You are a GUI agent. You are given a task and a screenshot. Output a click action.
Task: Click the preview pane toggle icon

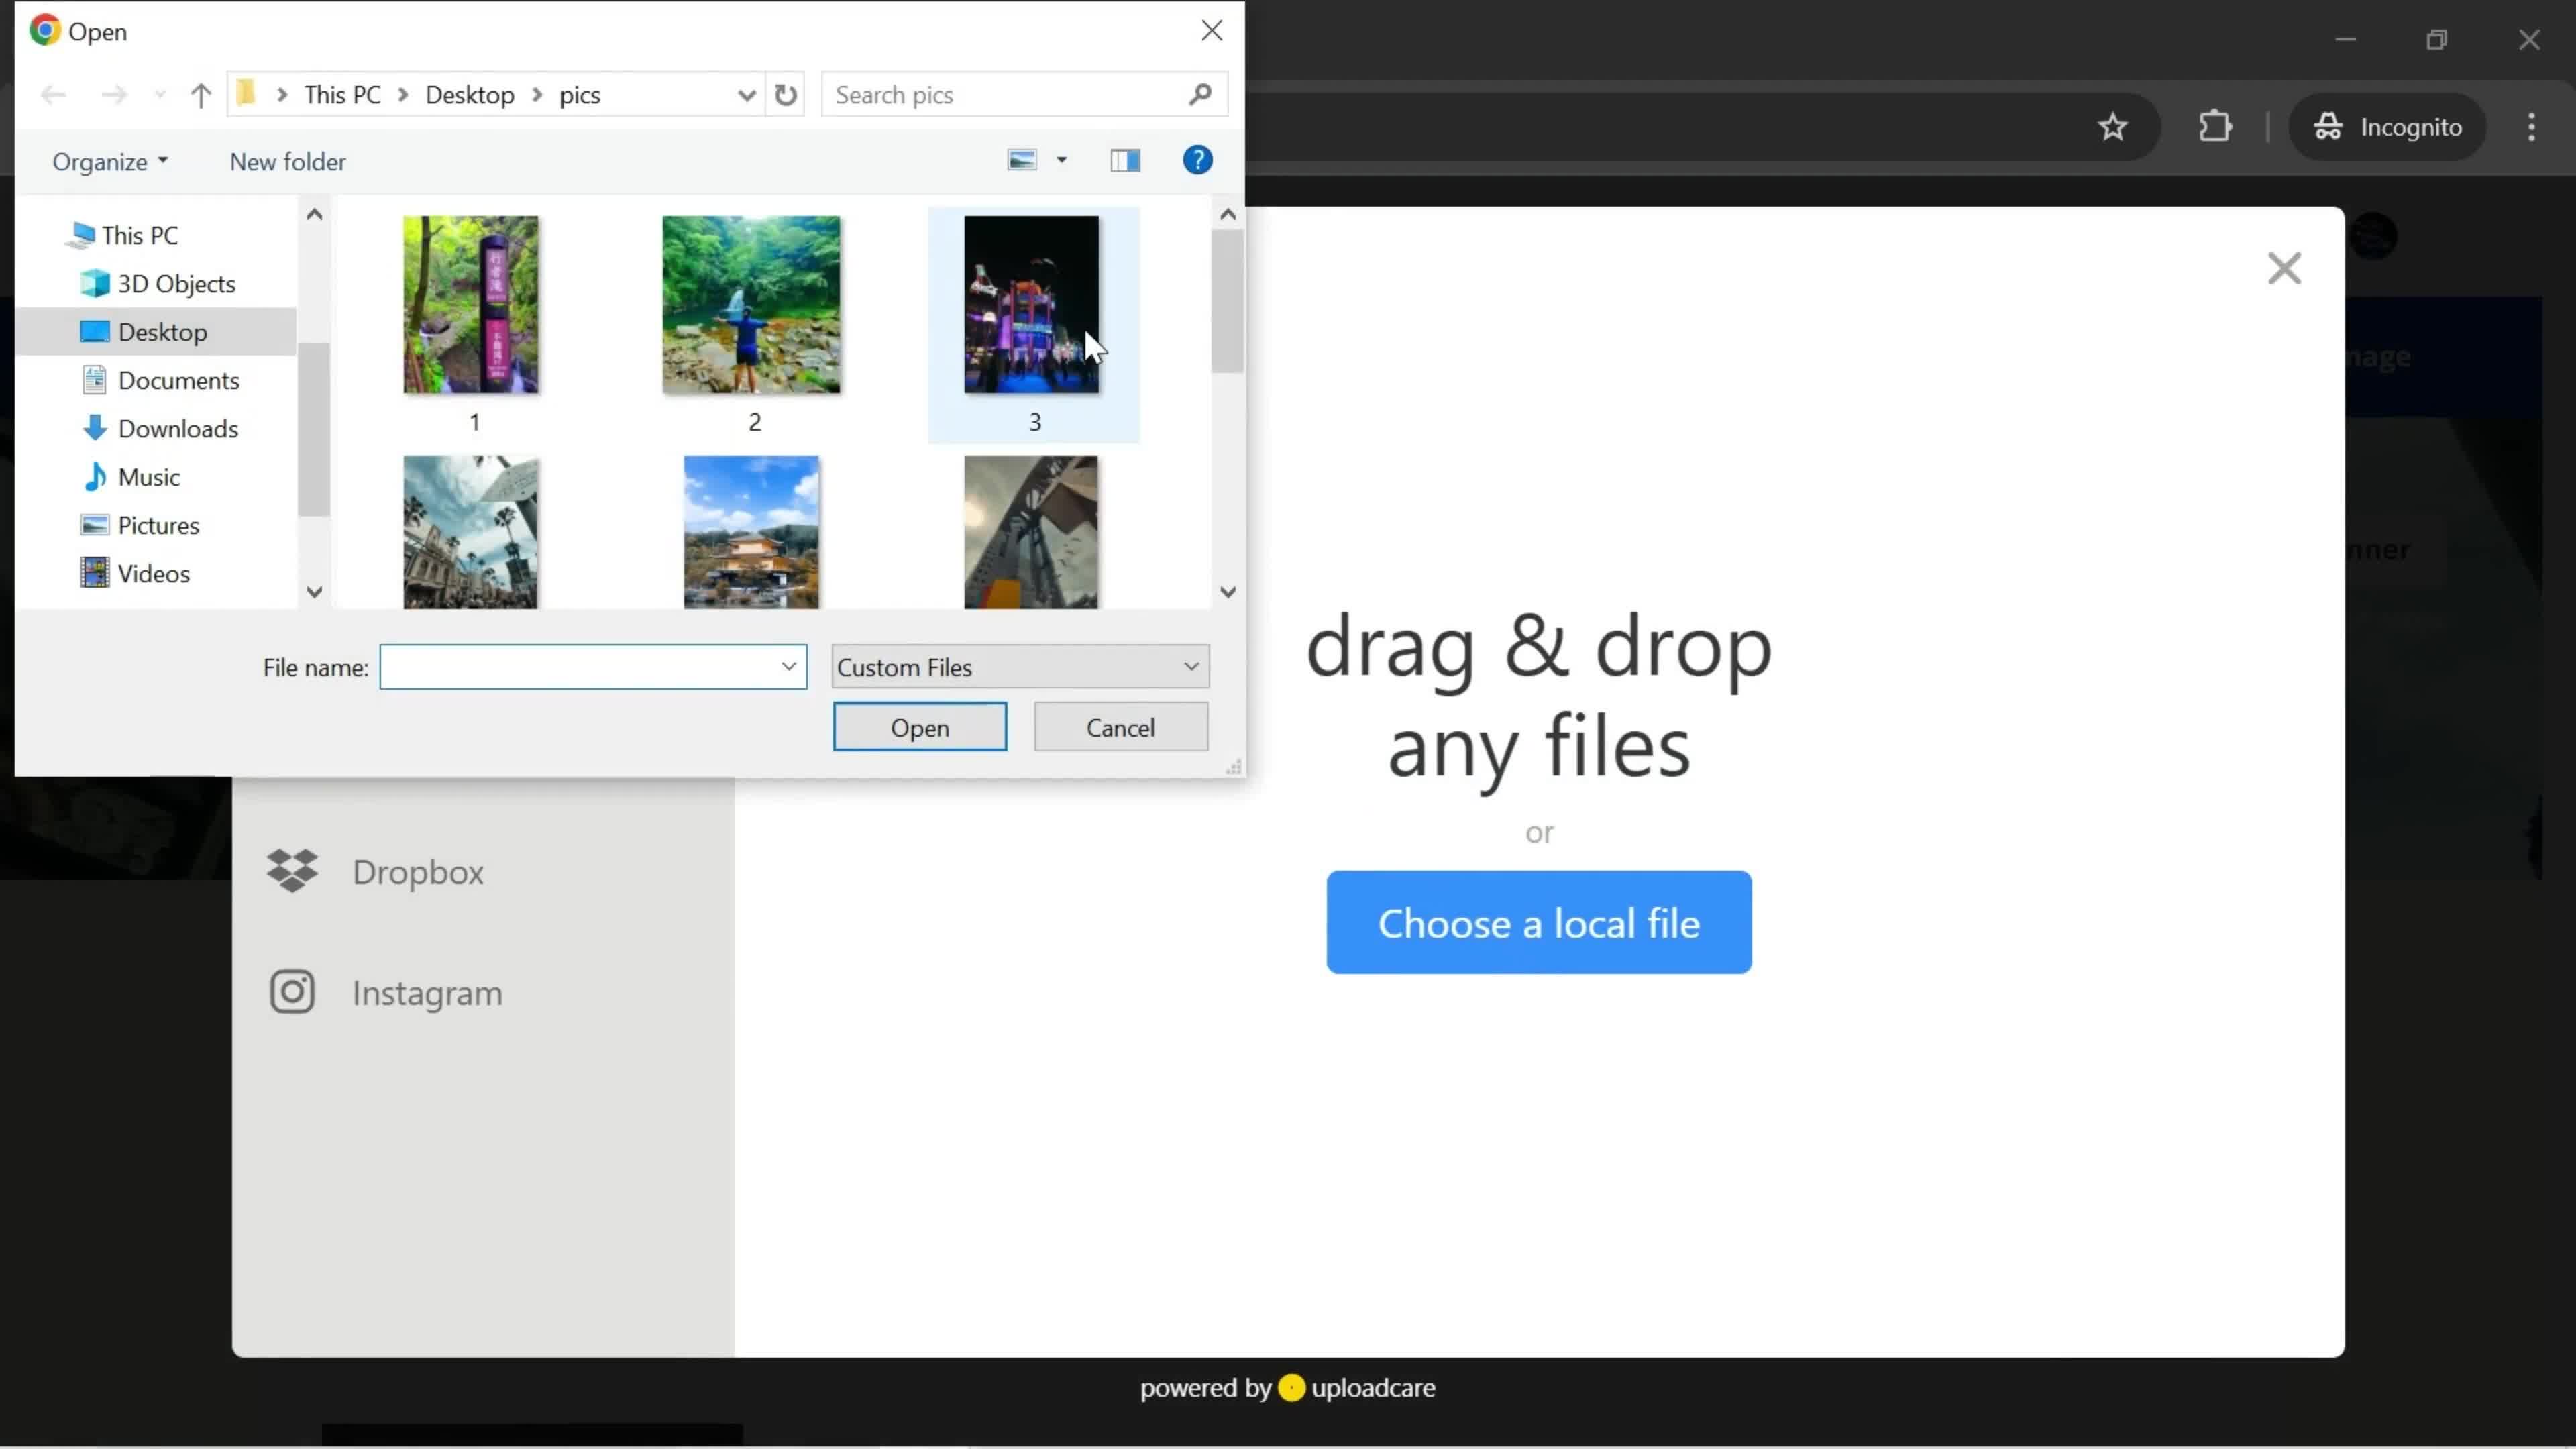[1125, 161]
